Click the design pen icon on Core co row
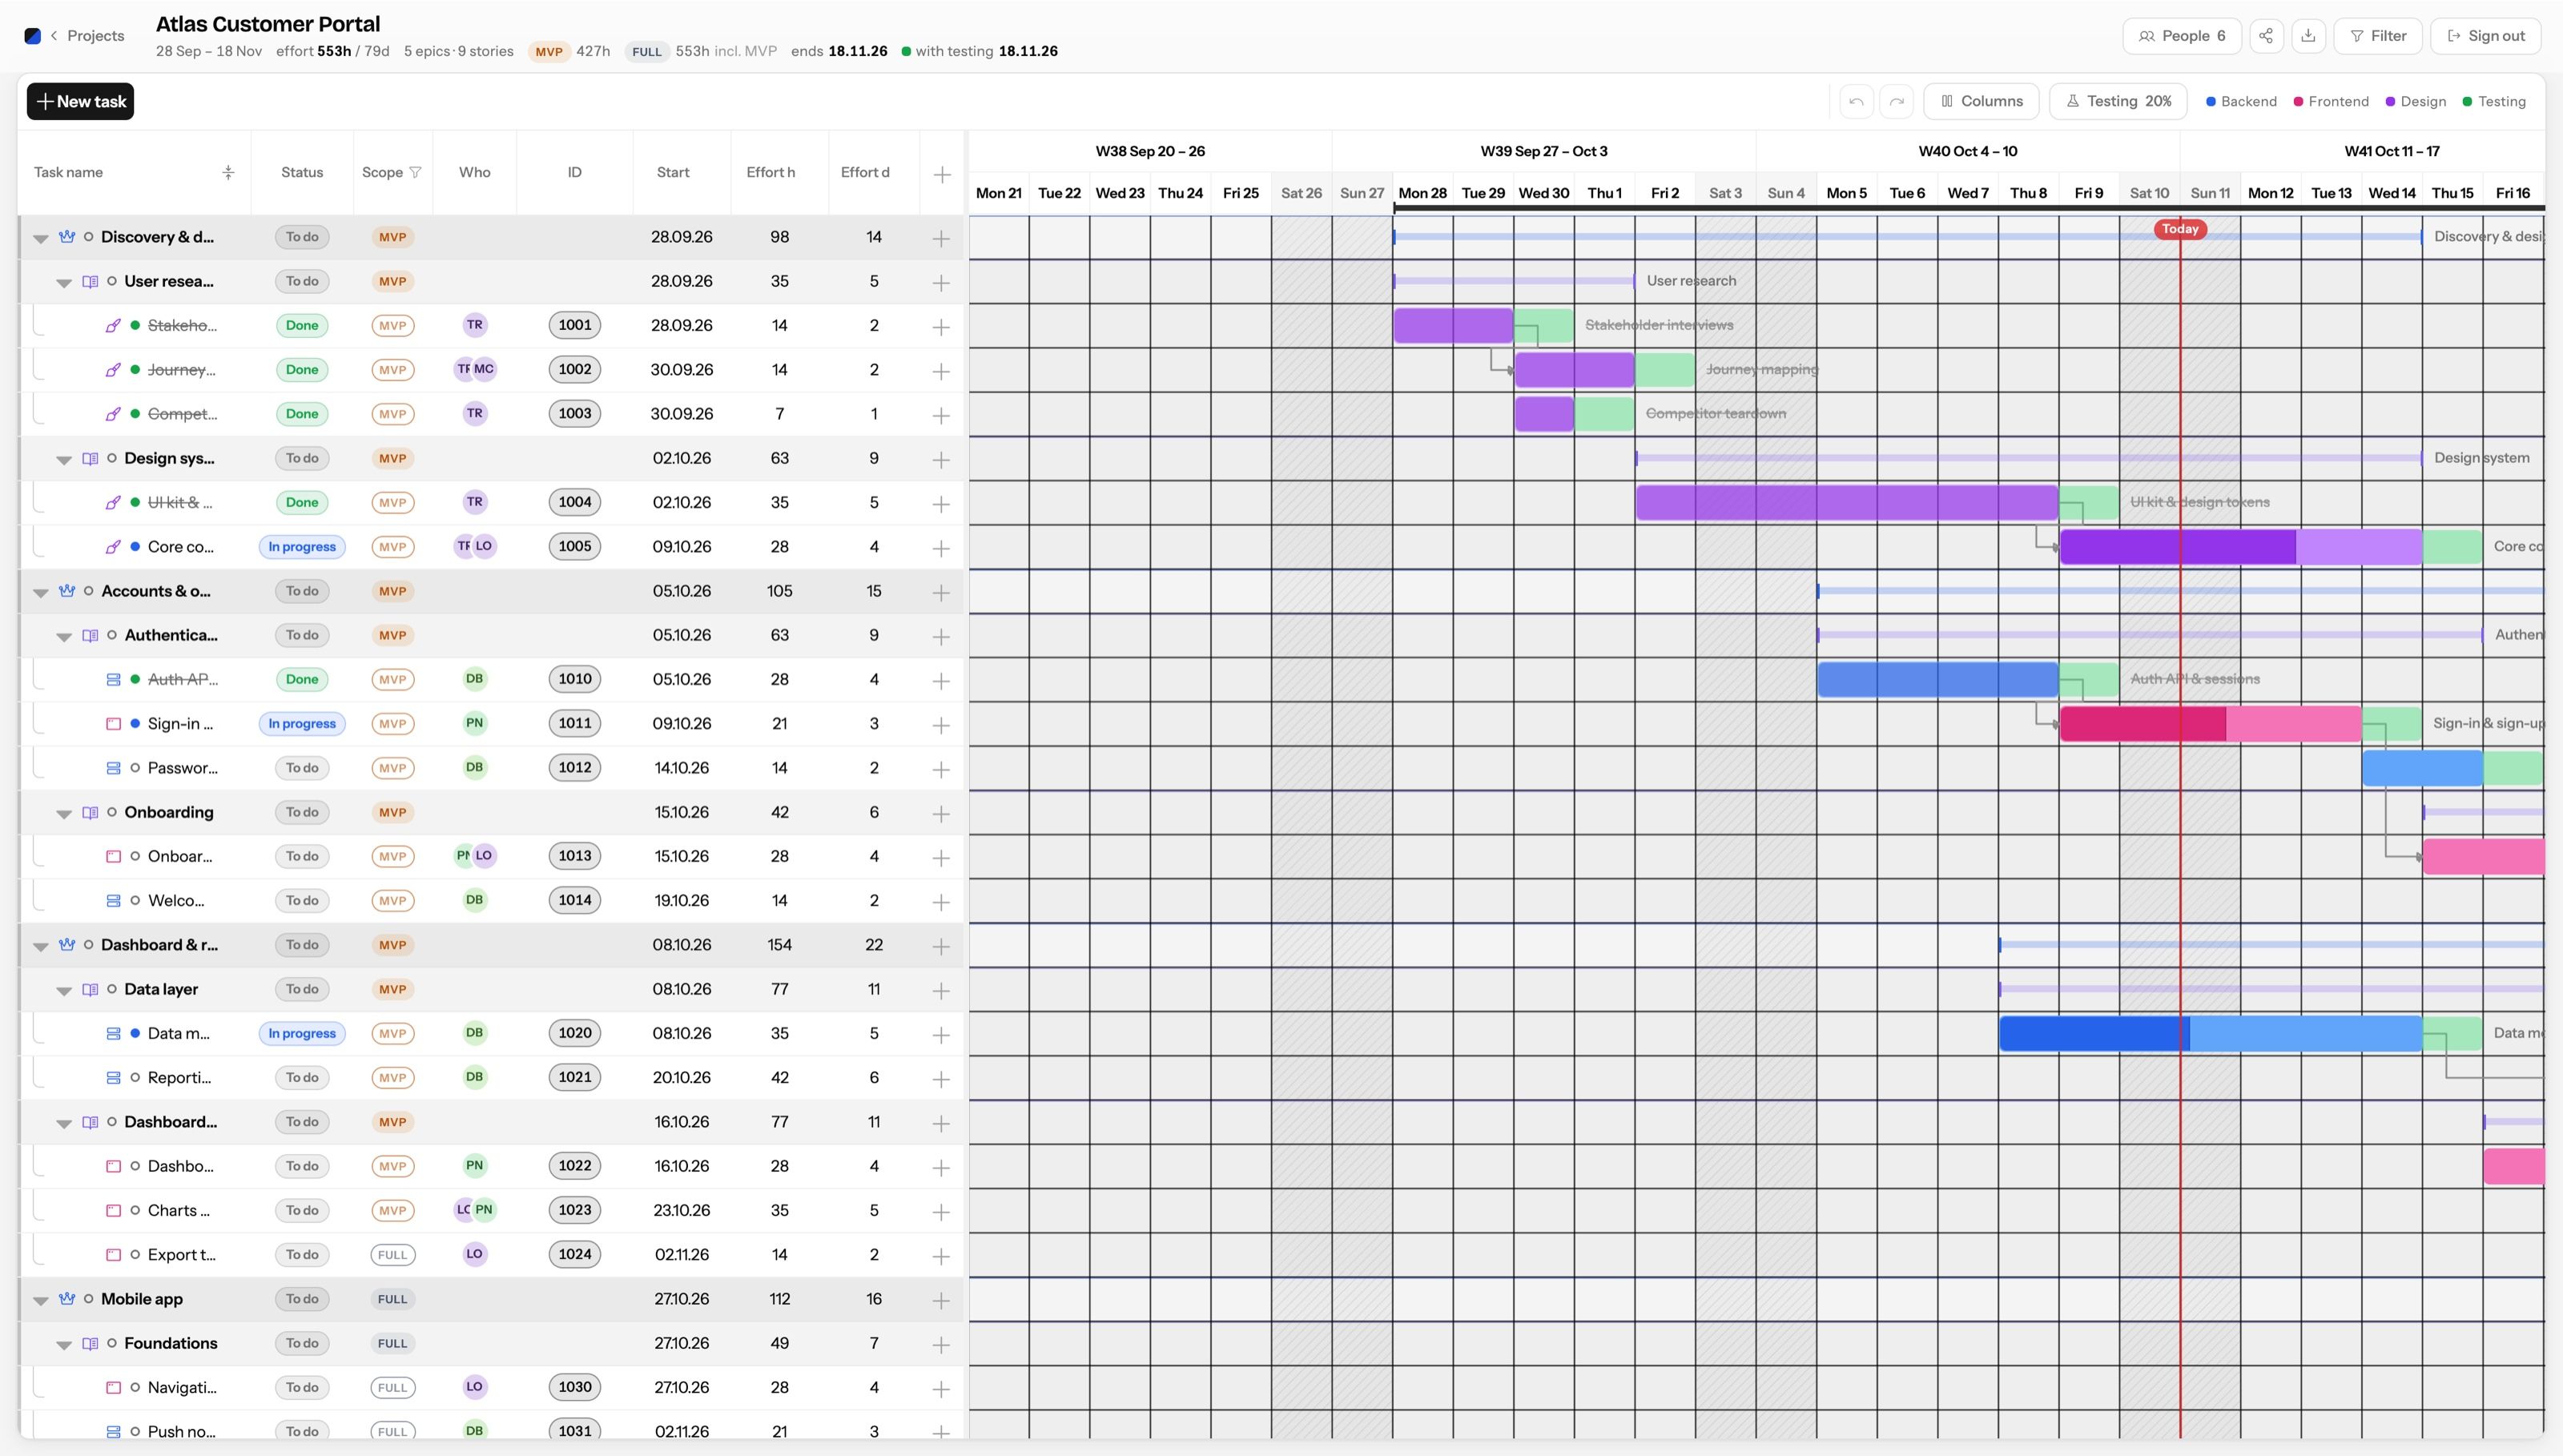This screenshot has height=1456, width=2563. (113, 547)
